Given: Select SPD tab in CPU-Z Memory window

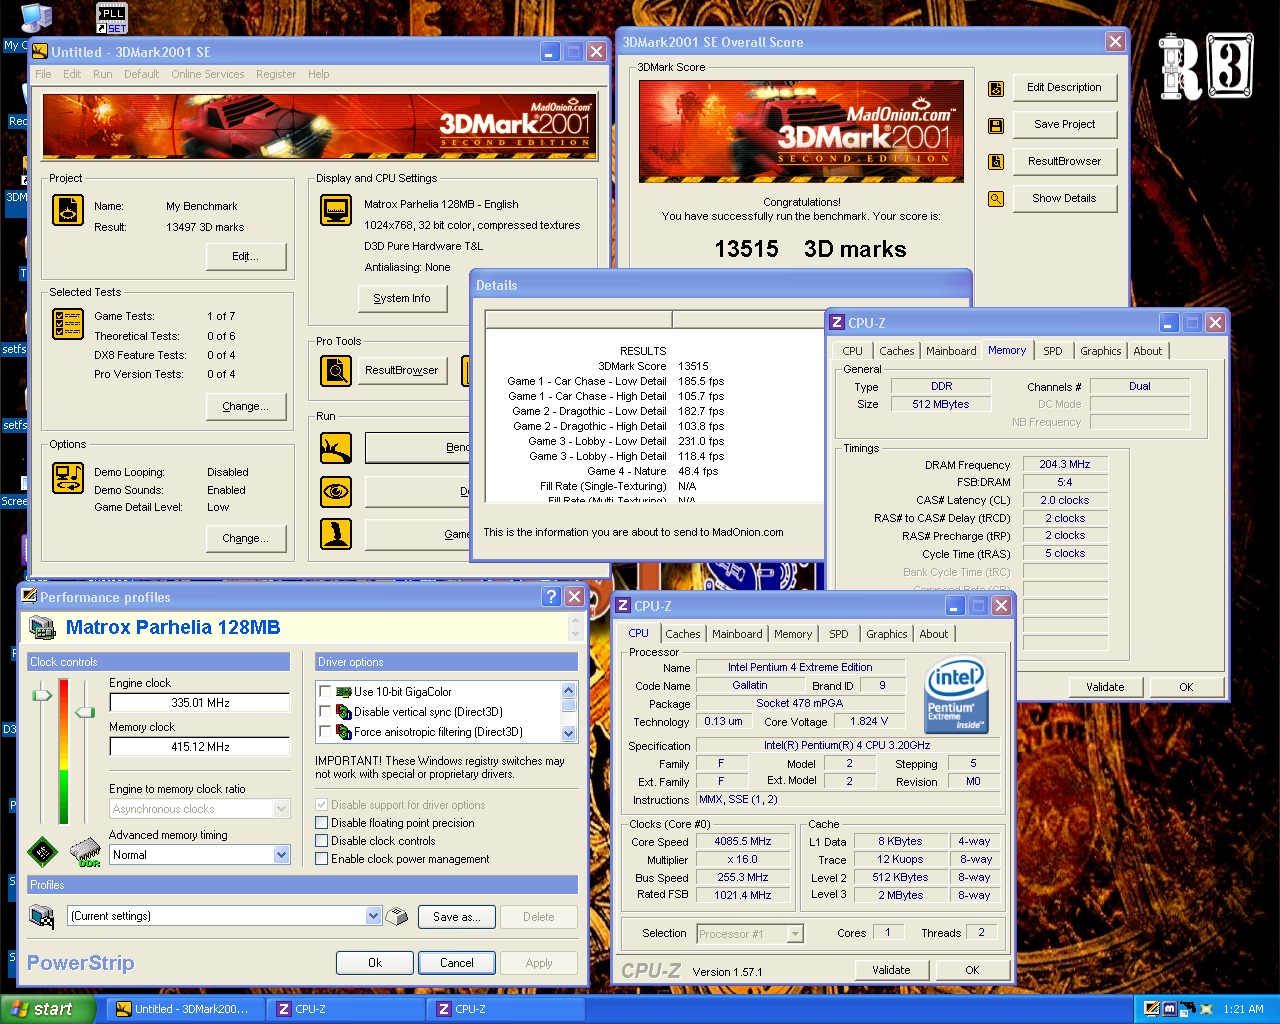Looking at the screenshot, I should pyautogui.click(x=1053, y=351).
